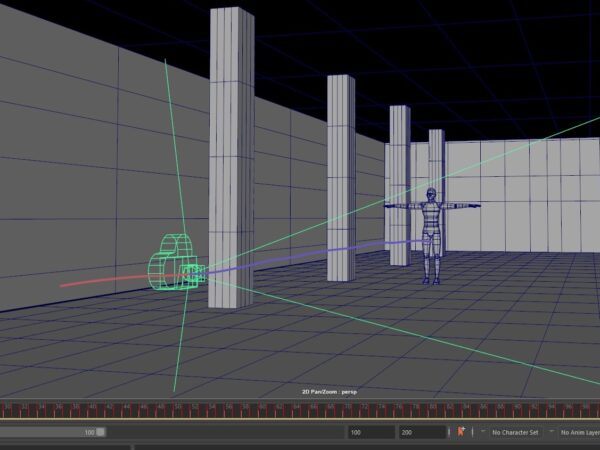Select the nearest tall pillar
600x450 pixels.
[231, 157]
